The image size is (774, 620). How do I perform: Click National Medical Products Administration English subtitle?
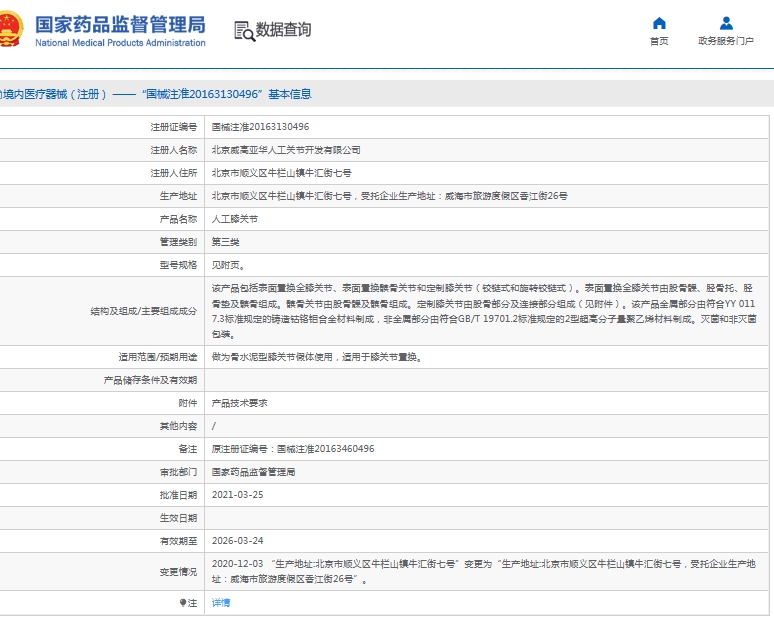coord(120,43)
